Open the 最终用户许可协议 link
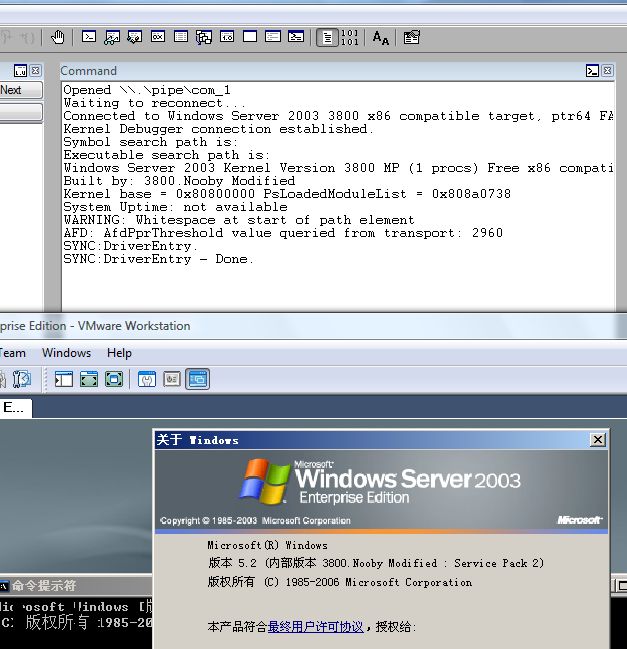The width and height of the screenshot is (627, 649). pos(315,627)
